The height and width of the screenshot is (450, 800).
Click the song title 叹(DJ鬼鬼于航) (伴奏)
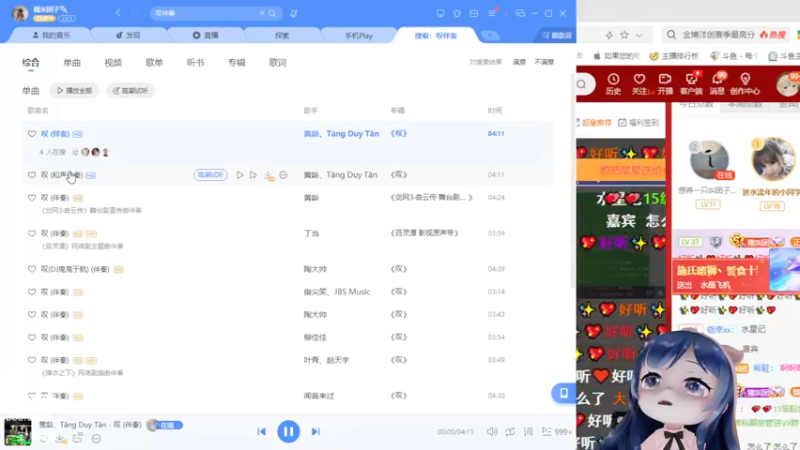(x=75, y=269)
